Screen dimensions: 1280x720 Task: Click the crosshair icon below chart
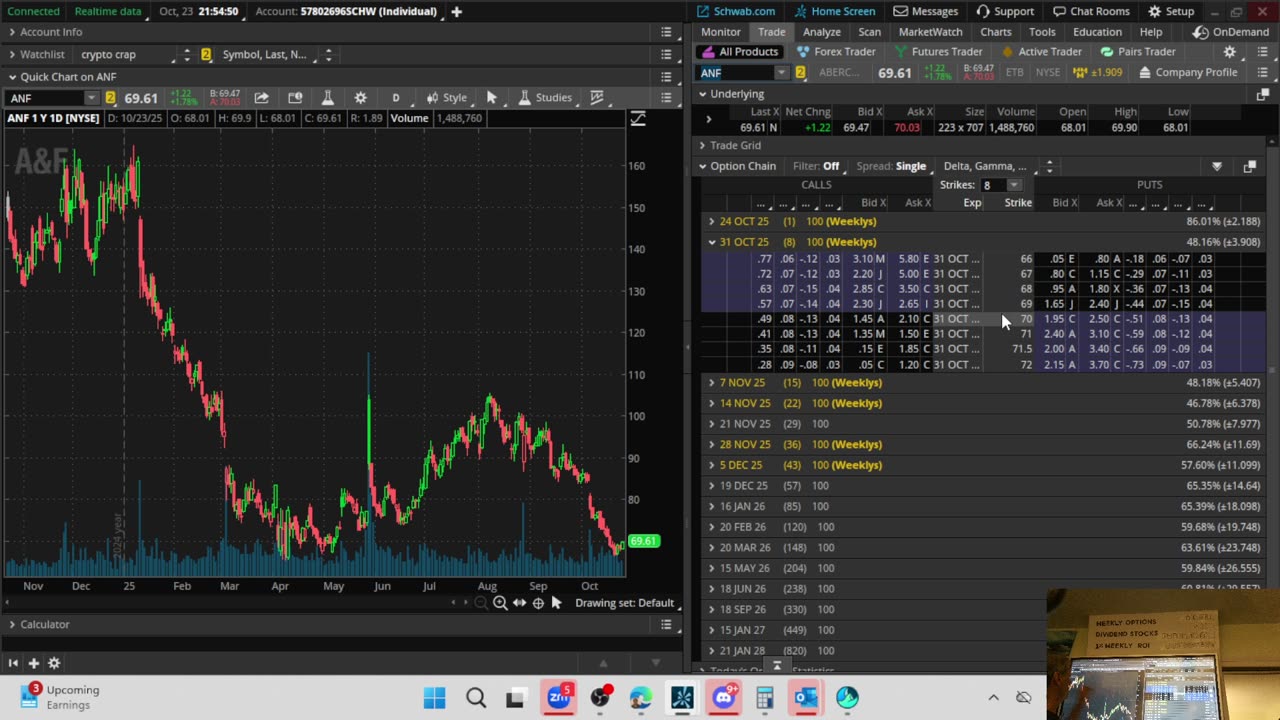[x=538, y=603]
